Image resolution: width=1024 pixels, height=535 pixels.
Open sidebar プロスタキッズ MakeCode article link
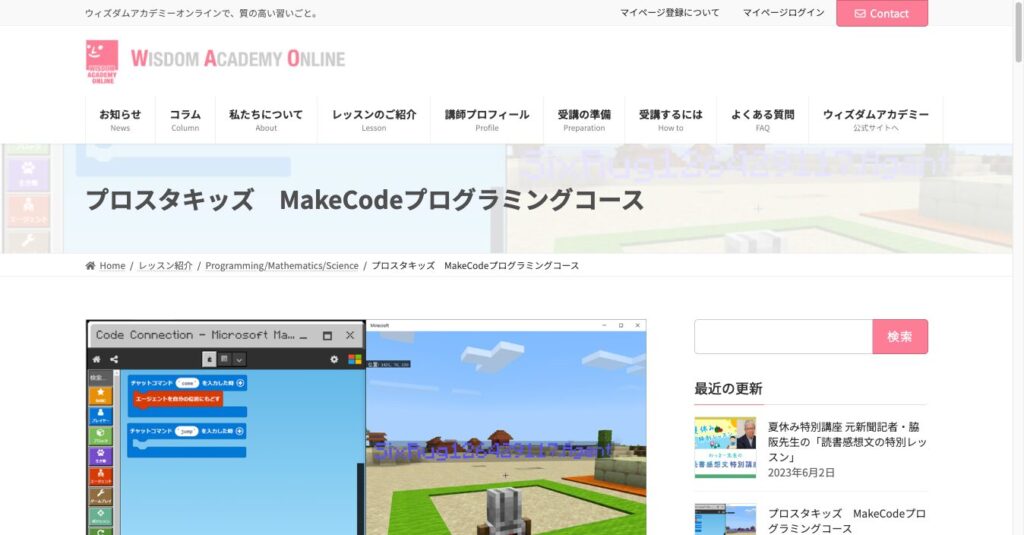(847, 521)
